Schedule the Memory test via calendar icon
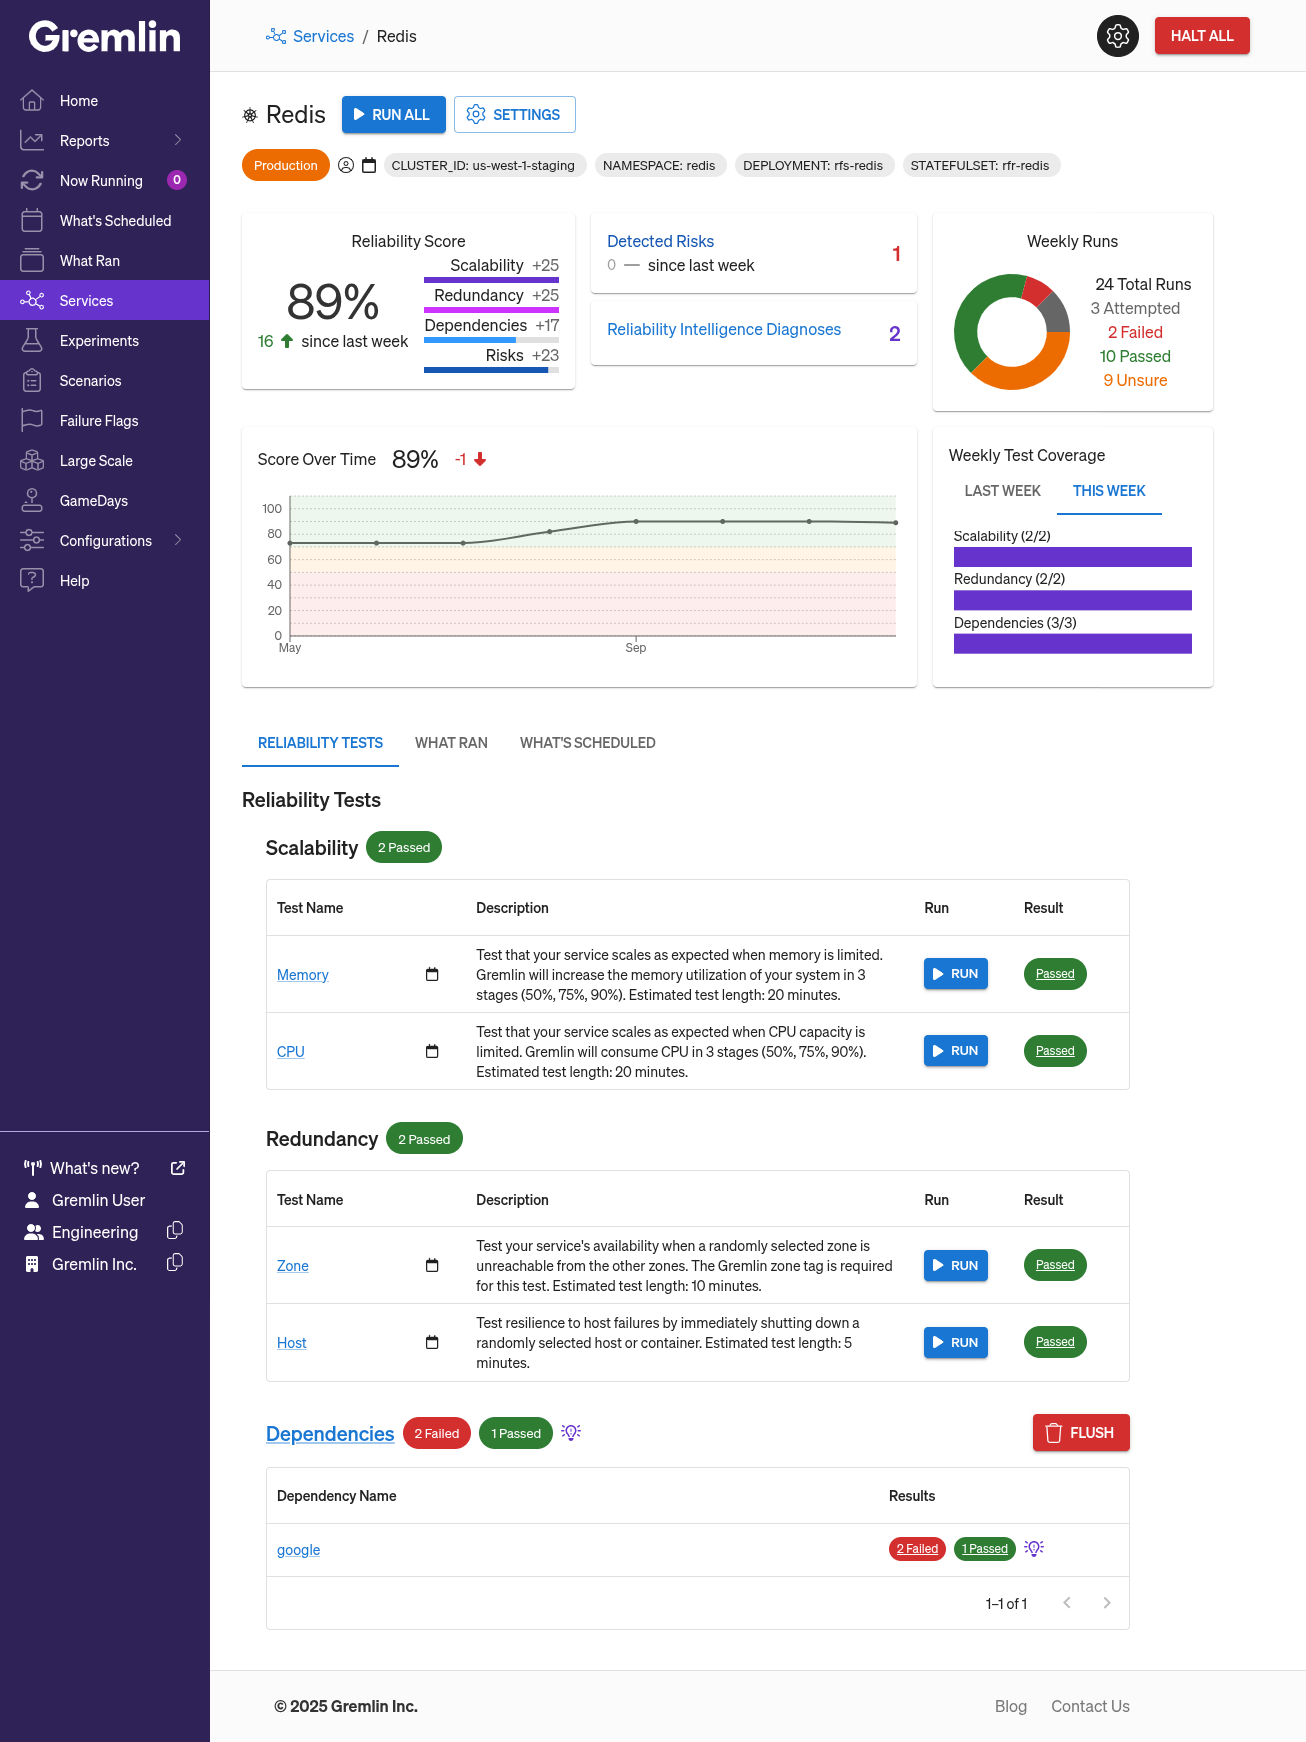Viewport: 1306px width, 1742px height. 432,974
